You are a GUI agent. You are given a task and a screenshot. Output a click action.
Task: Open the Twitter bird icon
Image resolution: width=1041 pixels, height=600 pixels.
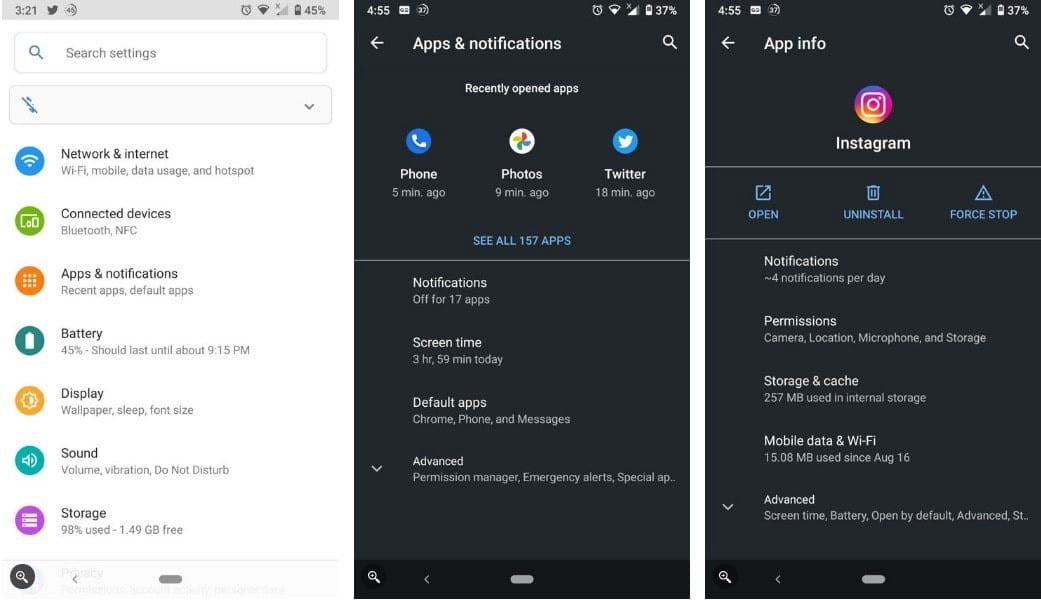pos(625,141)
